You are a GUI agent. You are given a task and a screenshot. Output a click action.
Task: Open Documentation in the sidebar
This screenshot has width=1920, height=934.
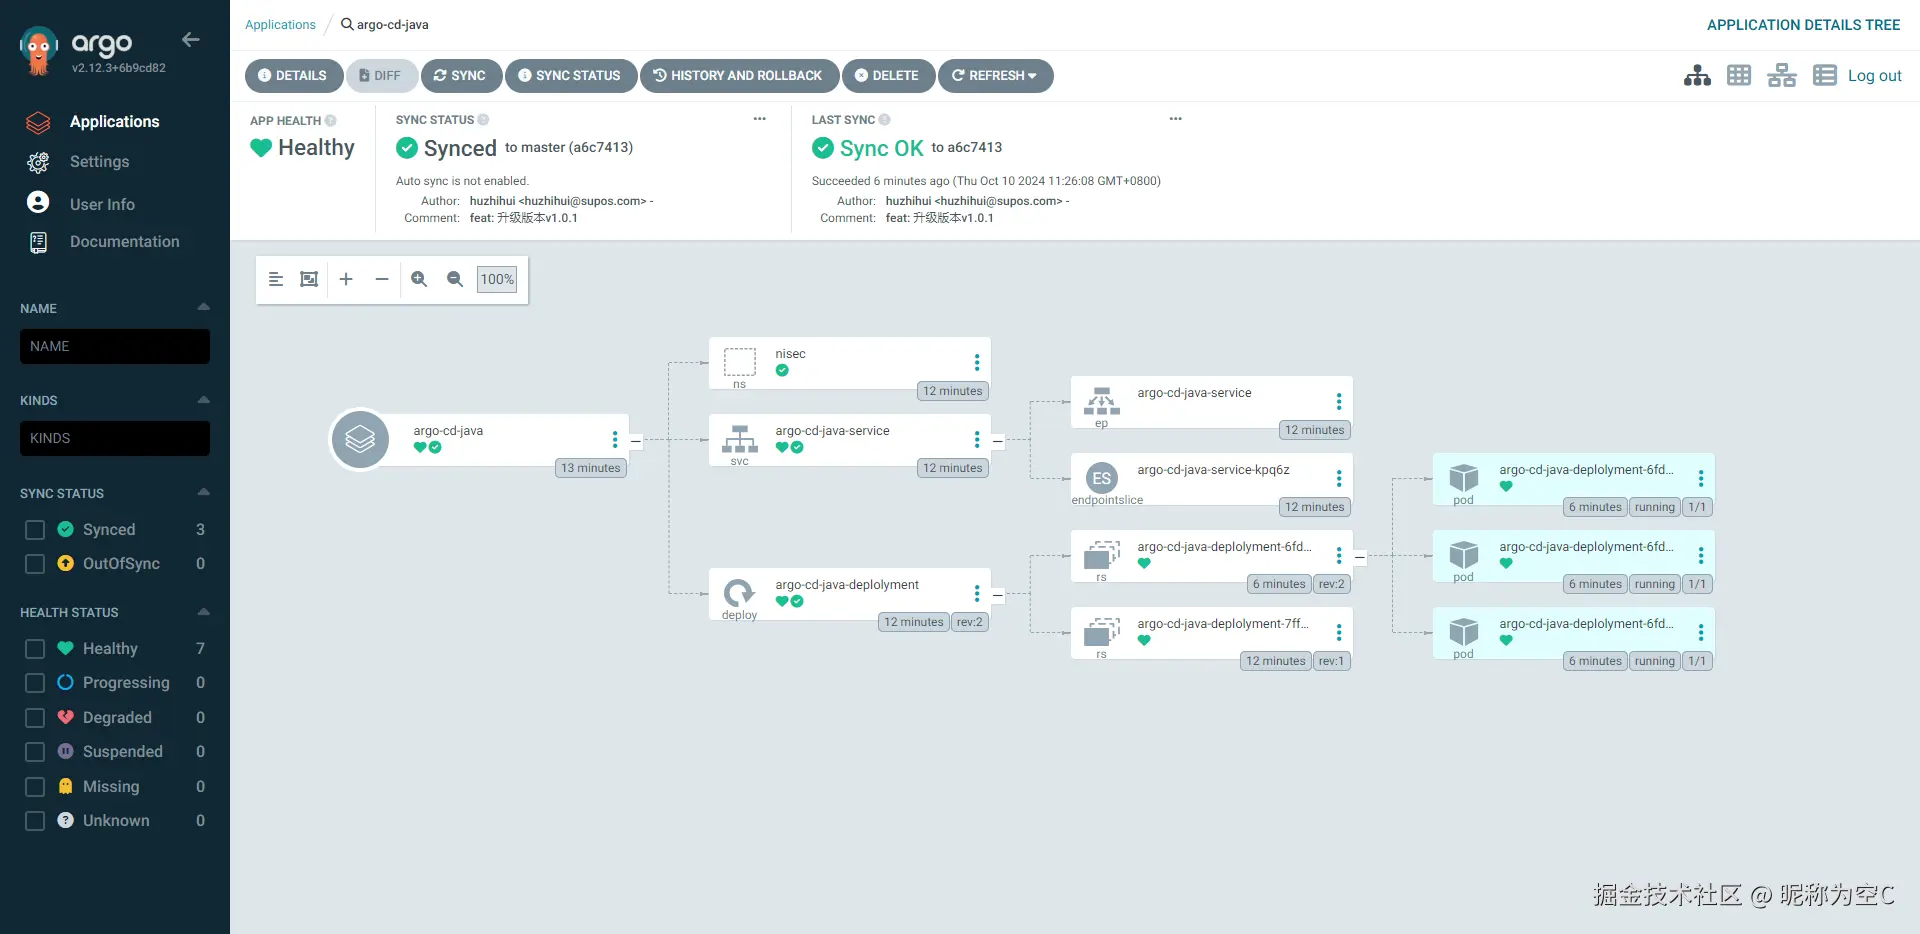point(125,242)
